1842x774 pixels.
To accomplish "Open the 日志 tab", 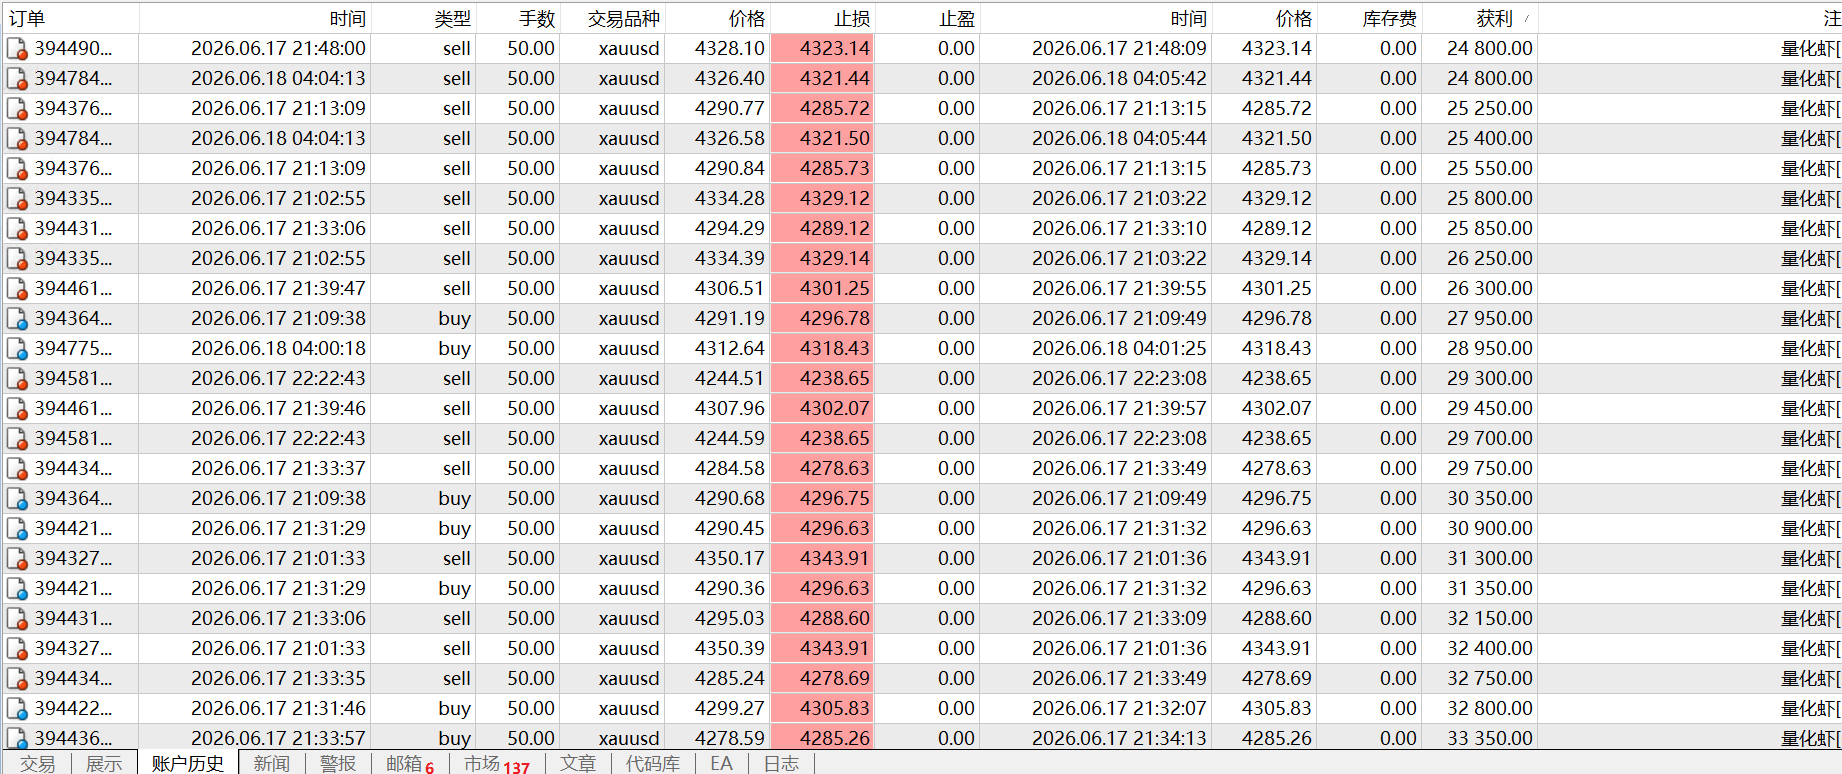I will (781, 763).
